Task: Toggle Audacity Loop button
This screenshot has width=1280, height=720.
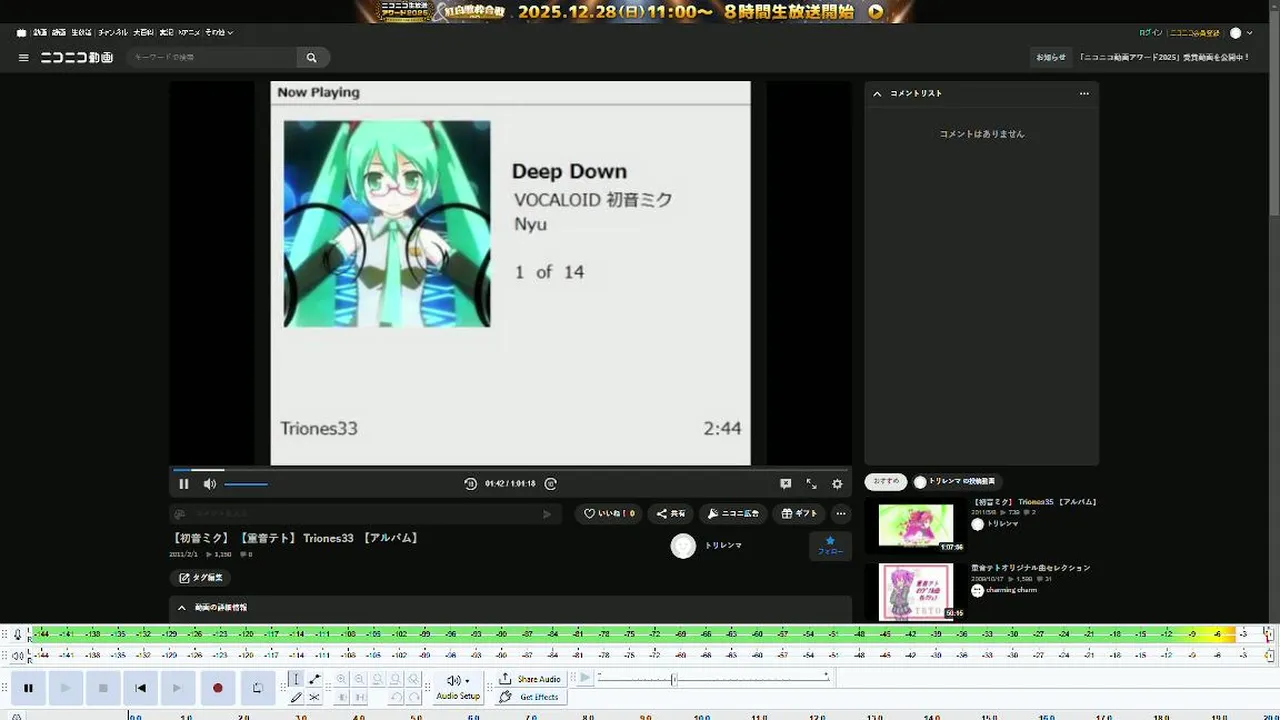Action: (x=257, y=688)
